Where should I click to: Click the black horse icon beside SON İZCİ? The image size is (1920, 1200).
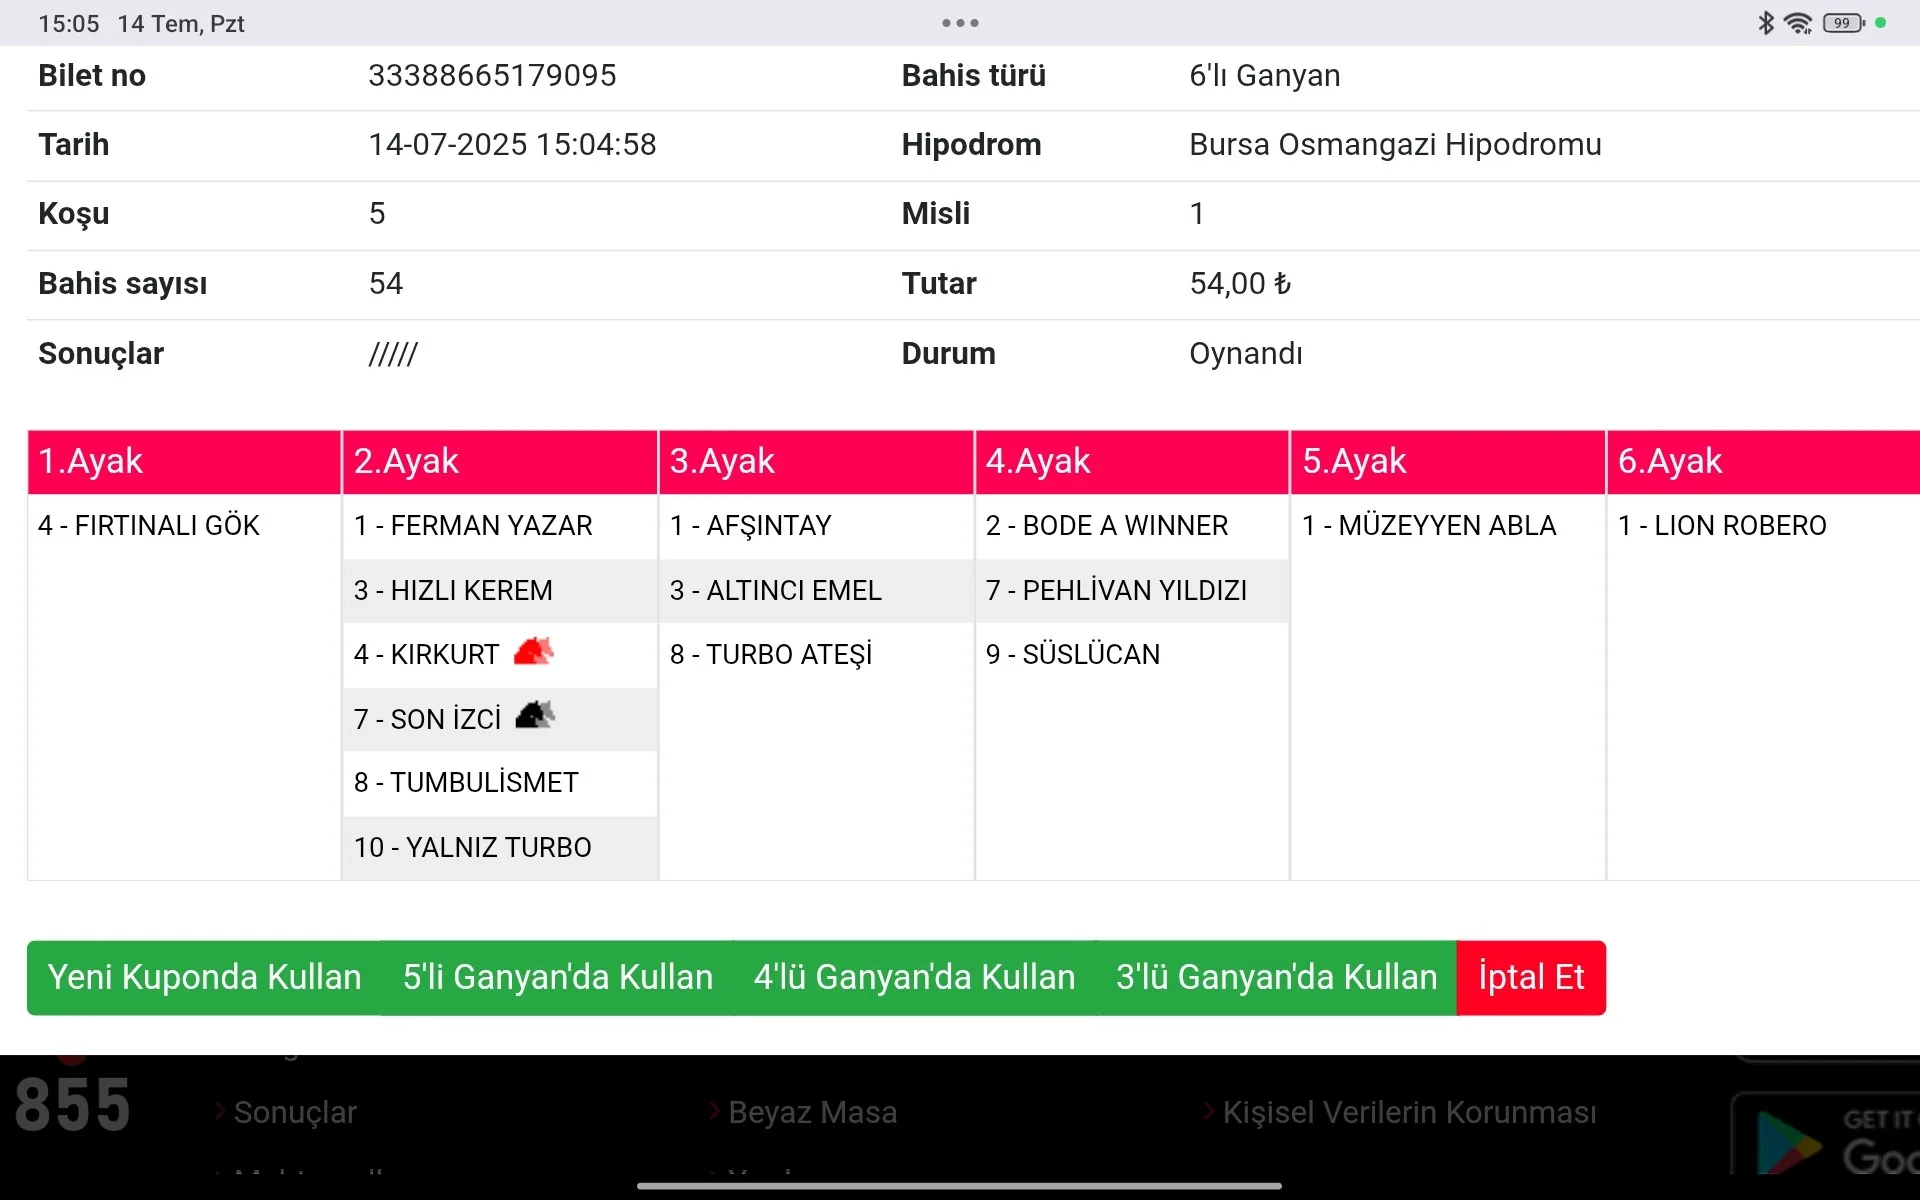535,716
